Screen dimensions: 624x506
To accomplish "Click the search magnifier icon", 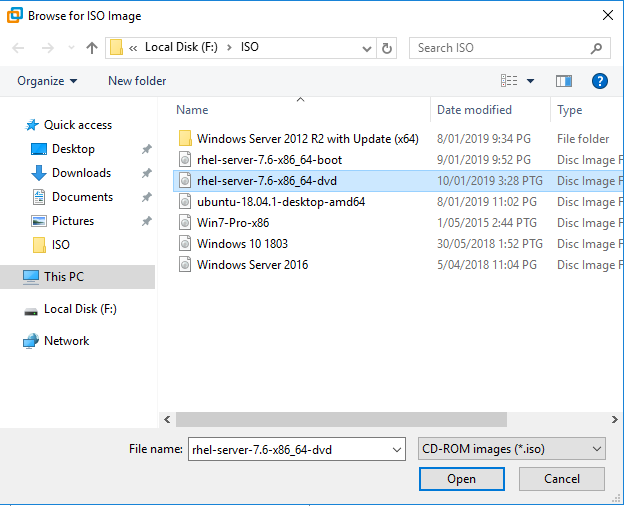I will pos(596,49).
